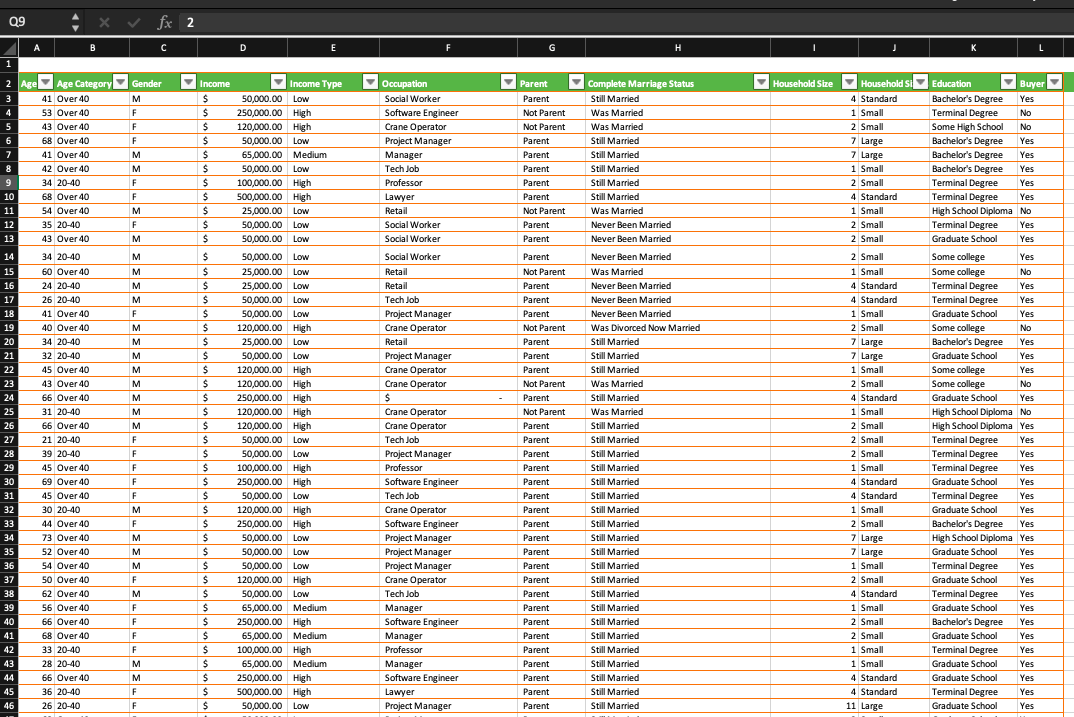Open the Income filter dropdown
Viewport: 1074px width, 717px height.
pyautogui.click(x=278, y=82)
